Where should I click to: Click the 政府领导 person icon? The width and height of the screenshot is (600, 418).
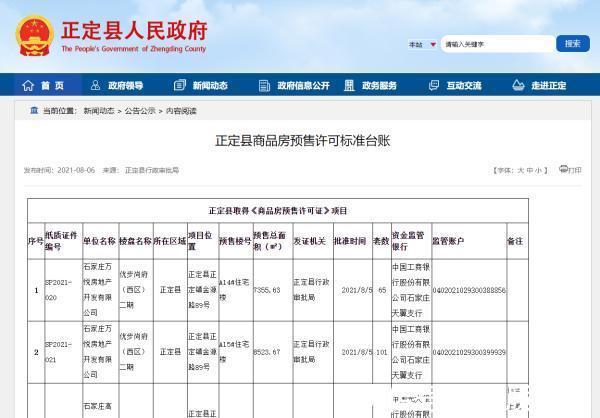(x=95, y=85)
